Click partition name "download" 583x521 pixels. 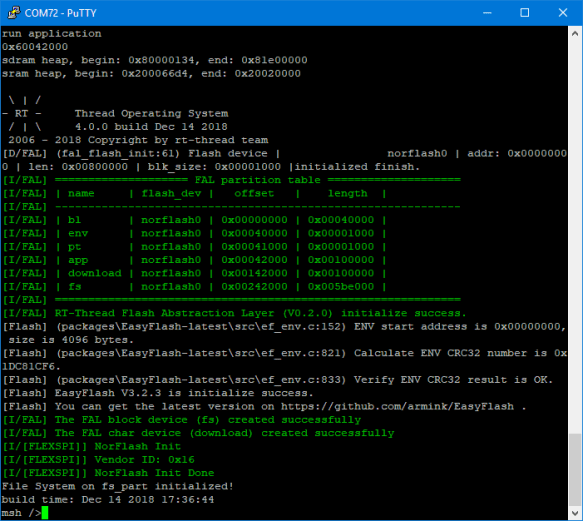pyautogui.click(x=94, y=273)
